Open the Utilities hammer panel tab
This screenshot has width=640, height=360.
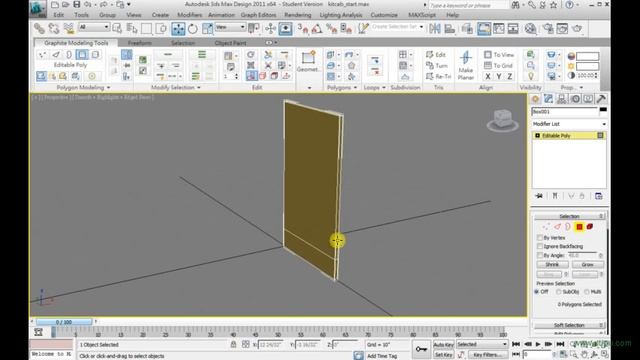tap(601, 99)
